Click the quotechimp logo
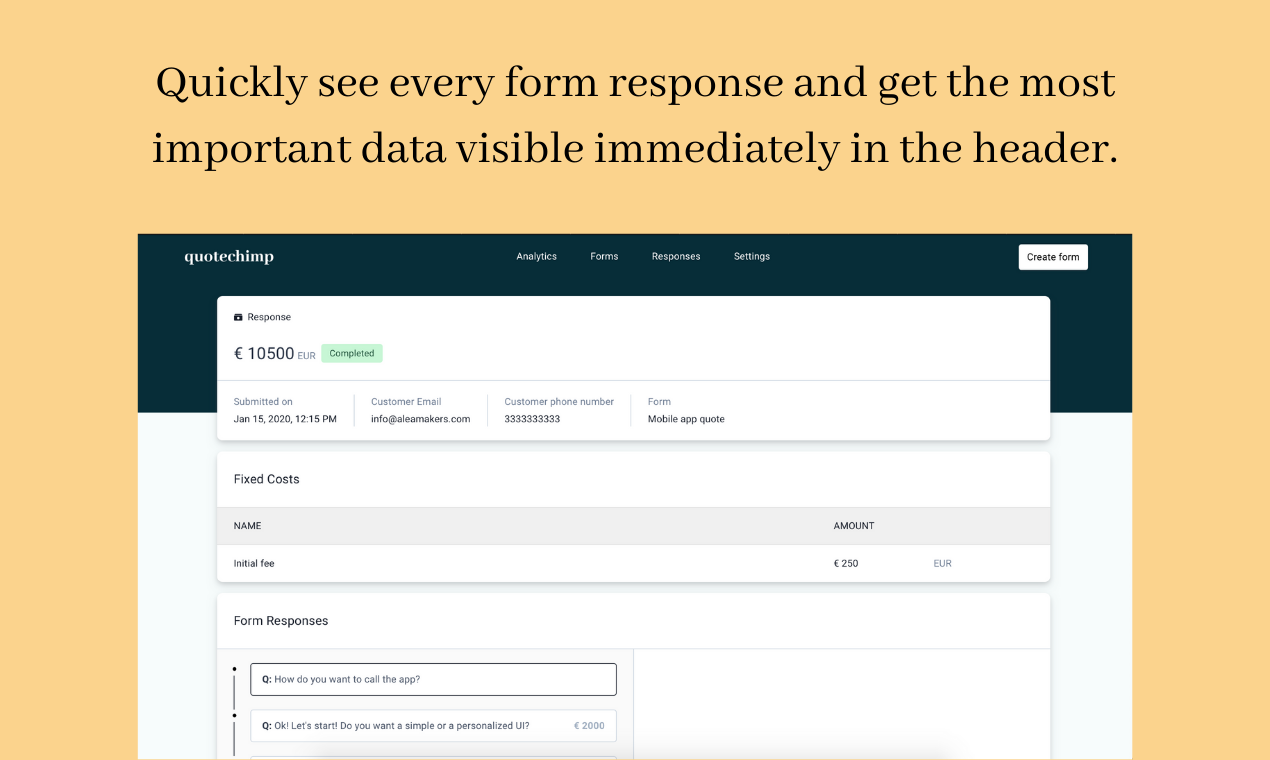1270x760 pixels. [229, 257]
